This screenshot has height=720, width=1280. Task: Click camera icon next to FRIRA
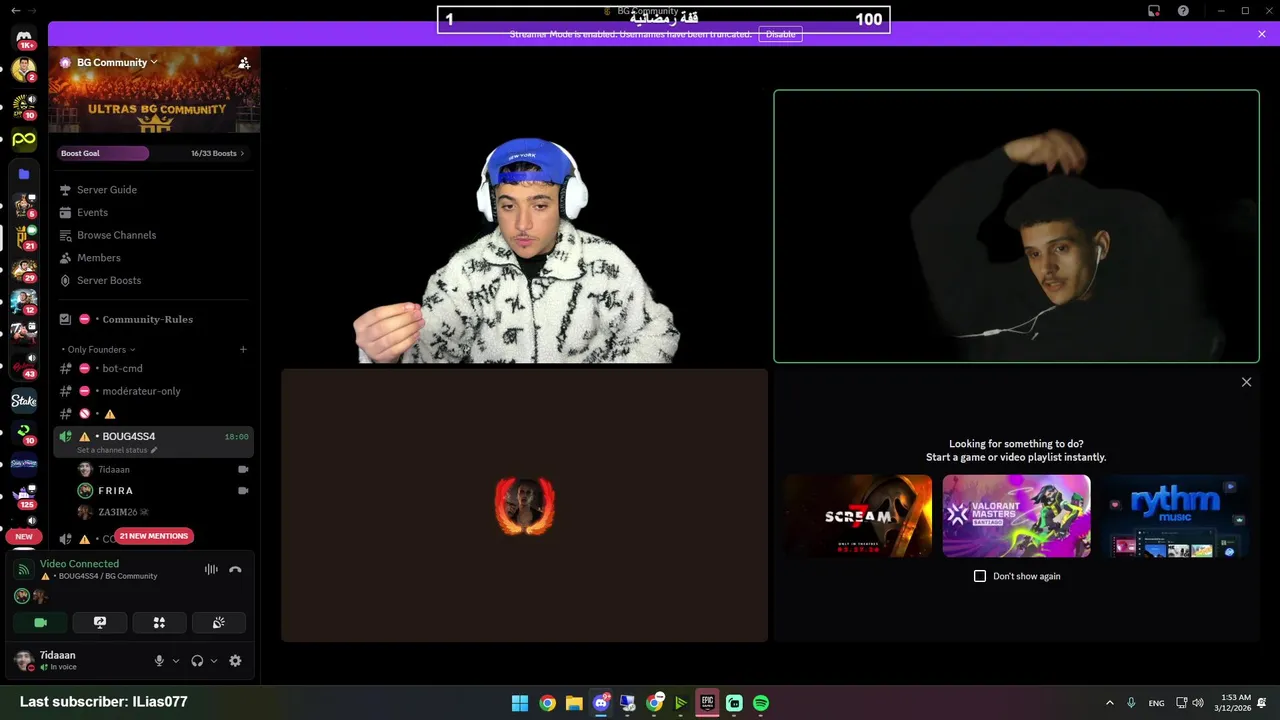tap(243, 491)
